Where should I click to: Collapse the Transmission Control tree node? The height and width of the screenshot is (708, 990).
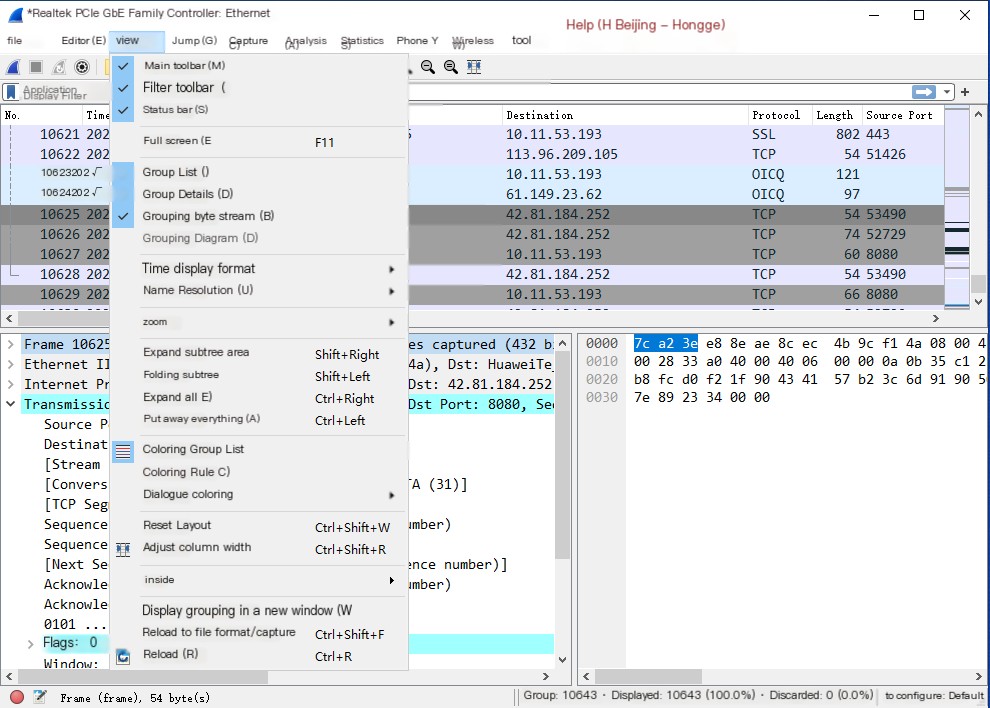coord(11,404)
